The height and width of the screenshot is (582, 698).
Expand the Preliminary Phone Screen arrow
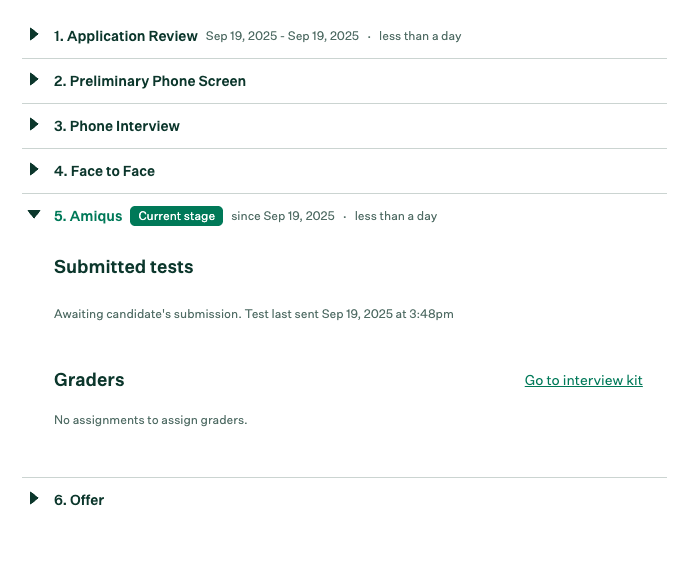click(x=34, y=80)
